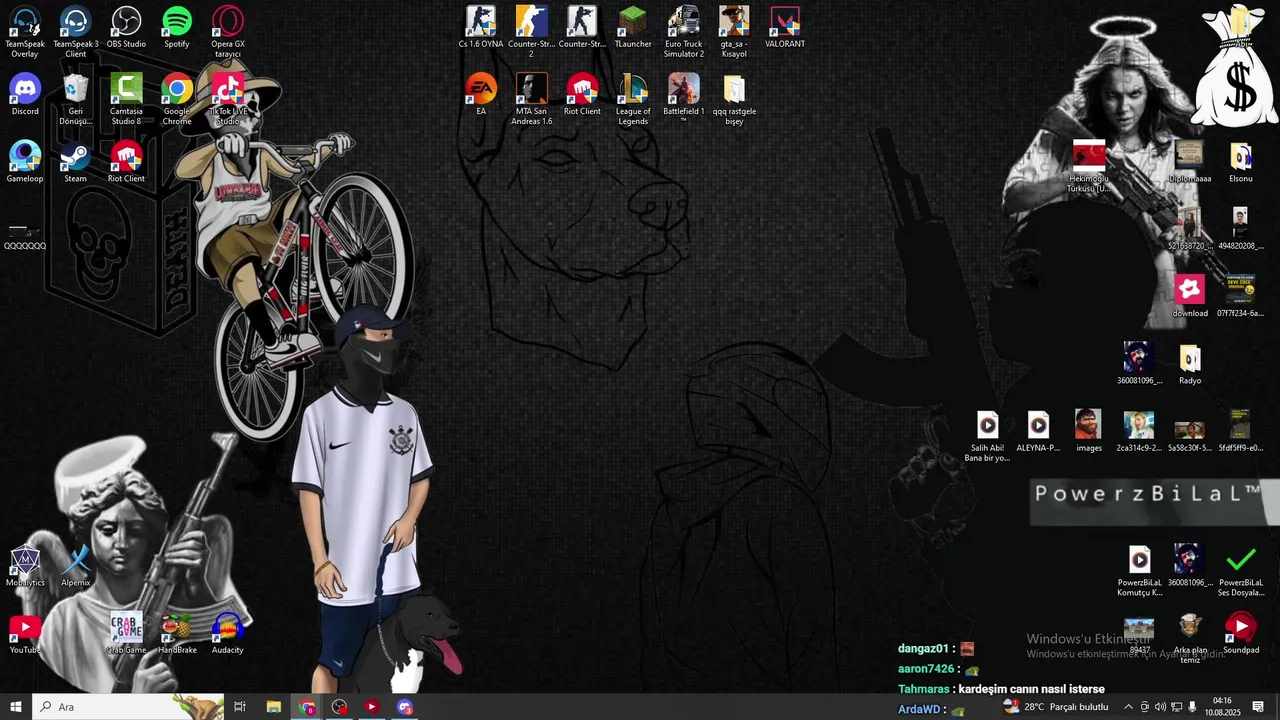The width and height of the screenshot is (1280, 720).
Task: Select Diplomaaaaa image file
Action: tap(1190, 162)
